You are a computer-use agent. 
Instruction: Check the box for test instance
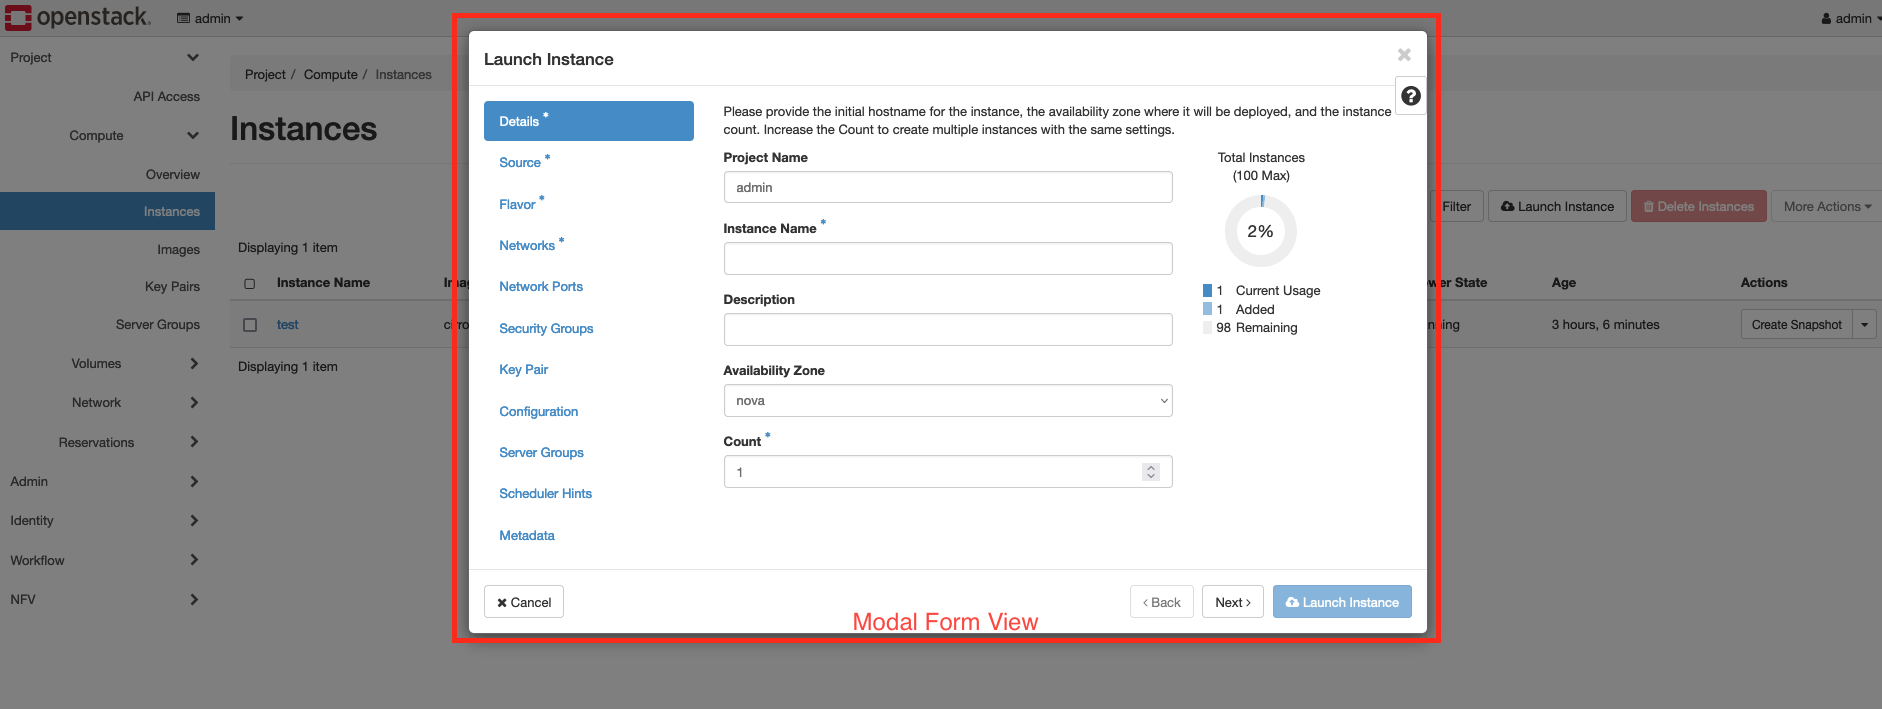(250, 325)
